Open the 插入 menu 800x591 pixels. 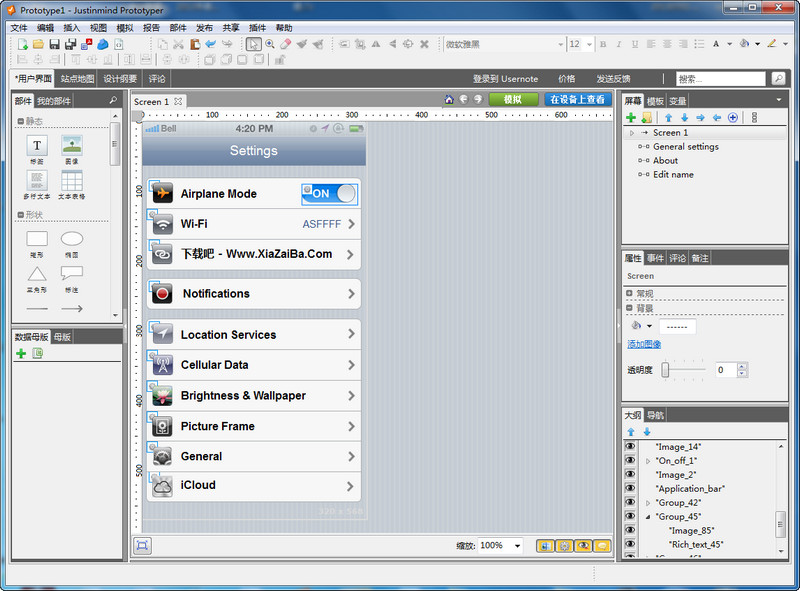[71, 28]
